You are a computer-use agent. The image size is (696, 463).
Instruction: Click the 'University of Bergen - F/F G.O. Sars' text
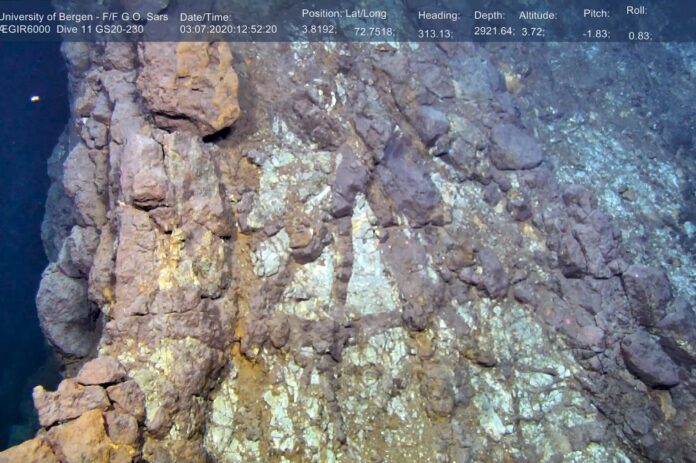84,17
